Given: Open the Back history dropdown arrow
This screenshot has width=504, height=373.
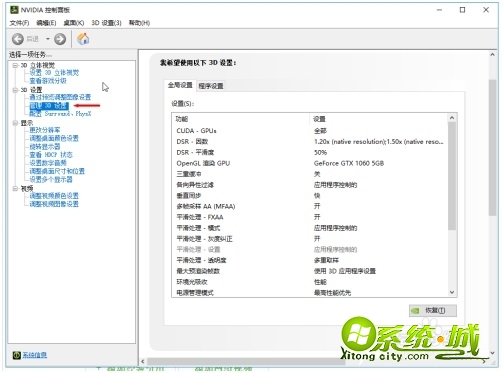Looking at the screenshot, I should click(48, 39).
